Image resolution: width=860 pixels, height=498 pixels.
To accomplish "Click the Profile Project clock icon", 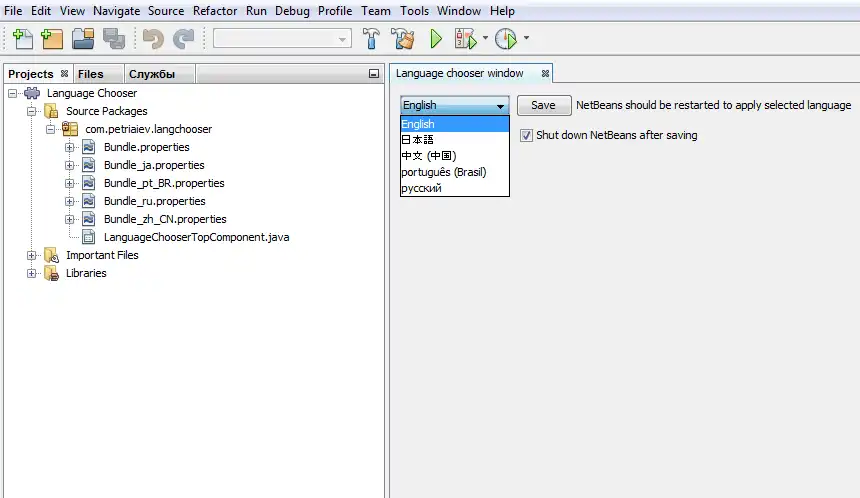I will tap(506, 39).
